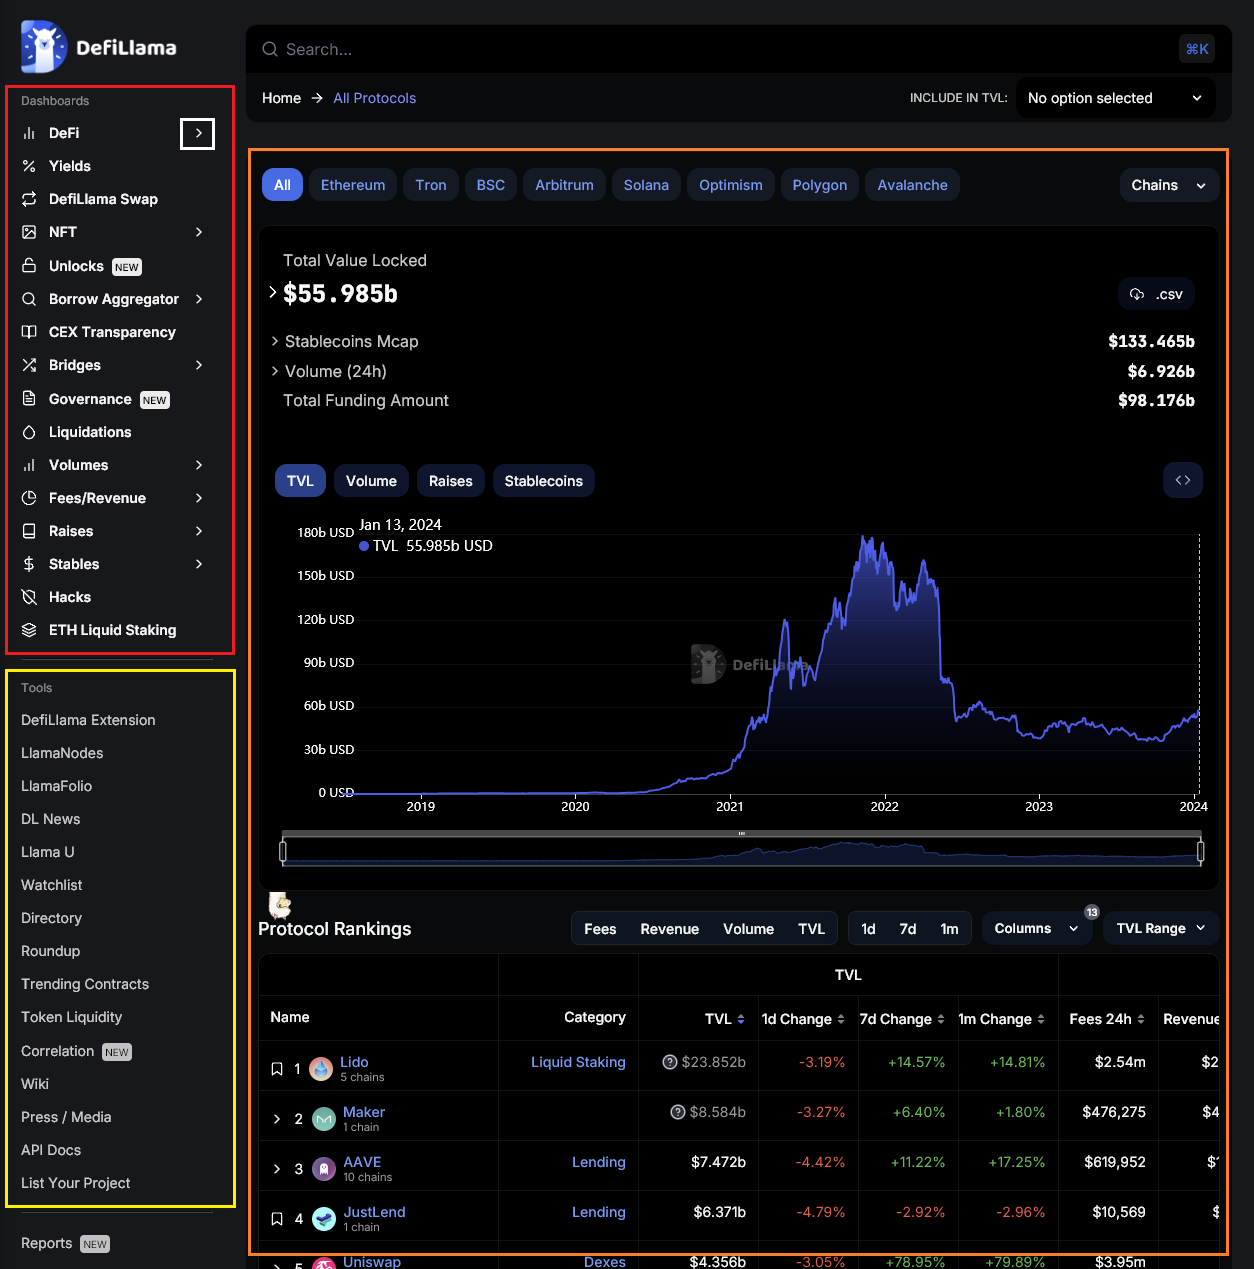Click the NFT image icon
Image resolution: width=1254 pixels, height=1269 pixels.
29,232
